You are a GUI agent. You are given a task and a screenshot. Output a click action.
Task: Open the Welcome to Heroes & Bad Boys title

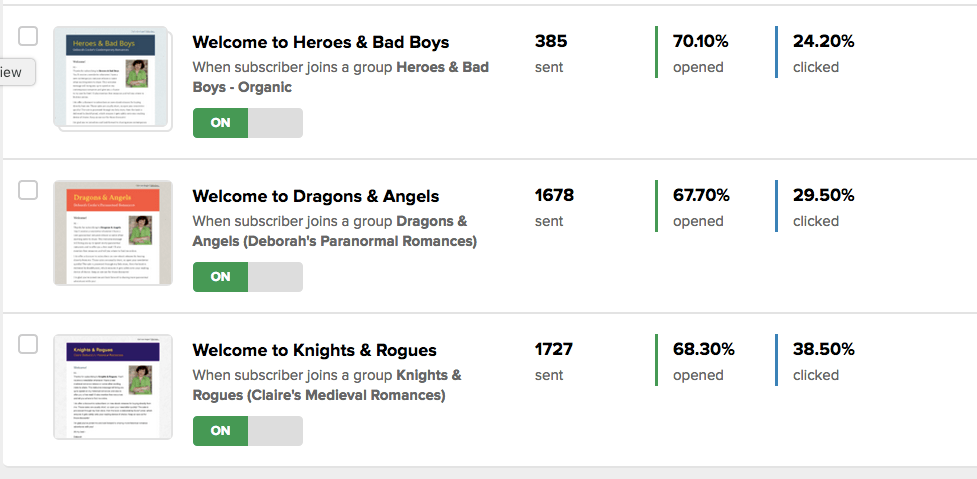(x=320, y=42)
